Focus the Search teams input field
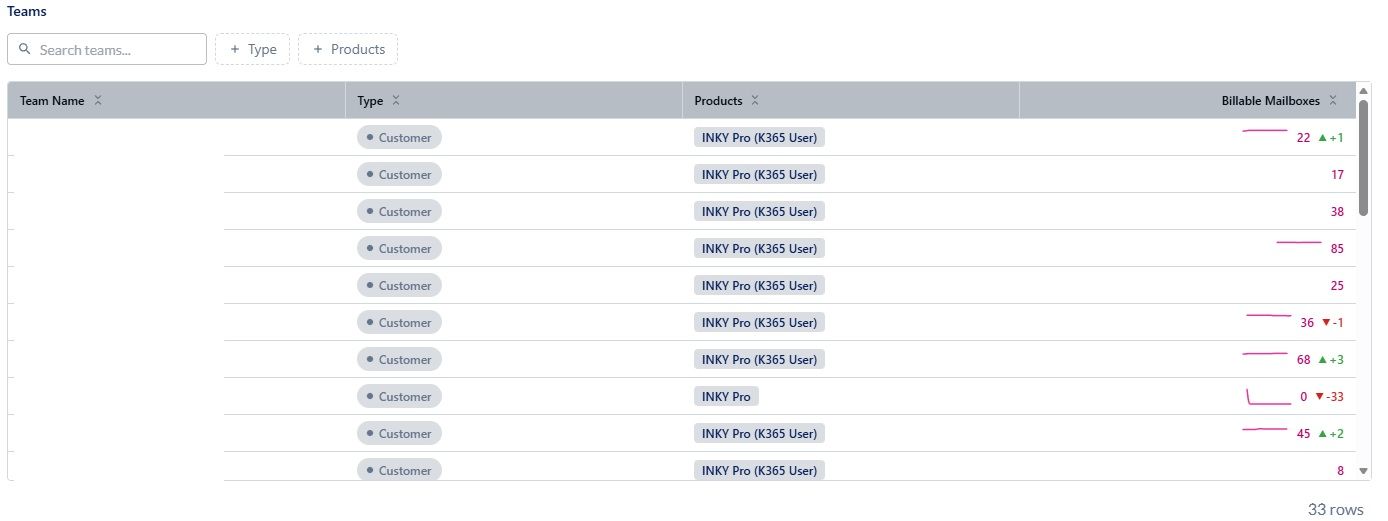This screenshot has width=1388, height=521. [x=107, y=49]
